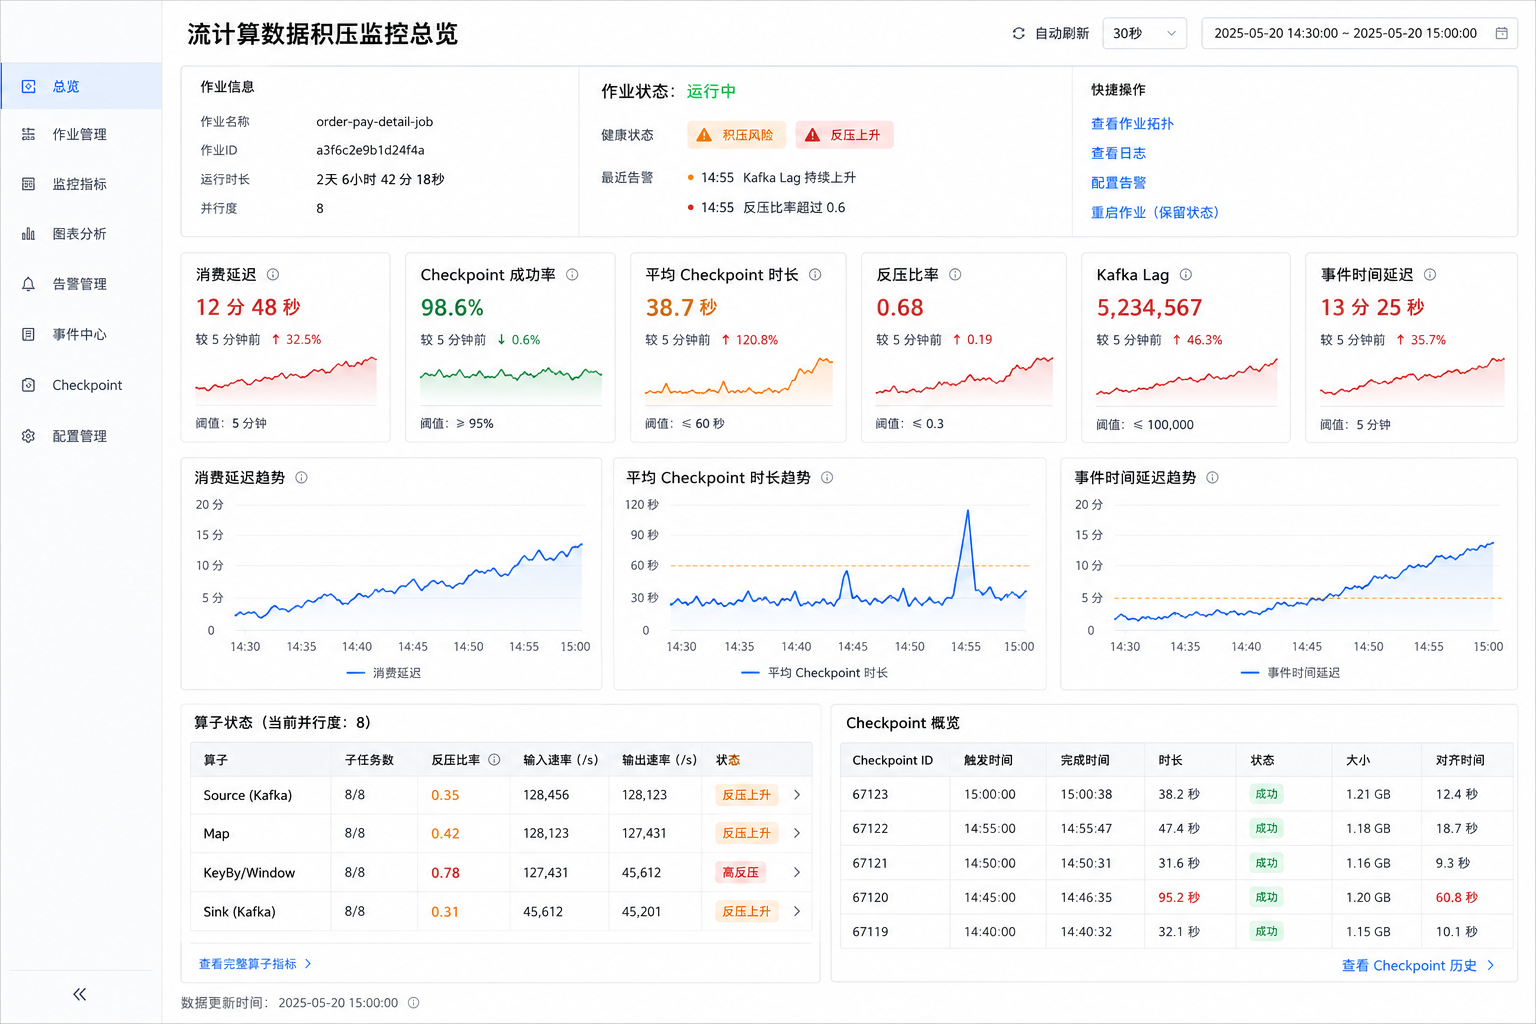This screenshot has height=1024, width=1536.
Task: Click Checkpoint ID 67120 cell
Action: [870, 898]
